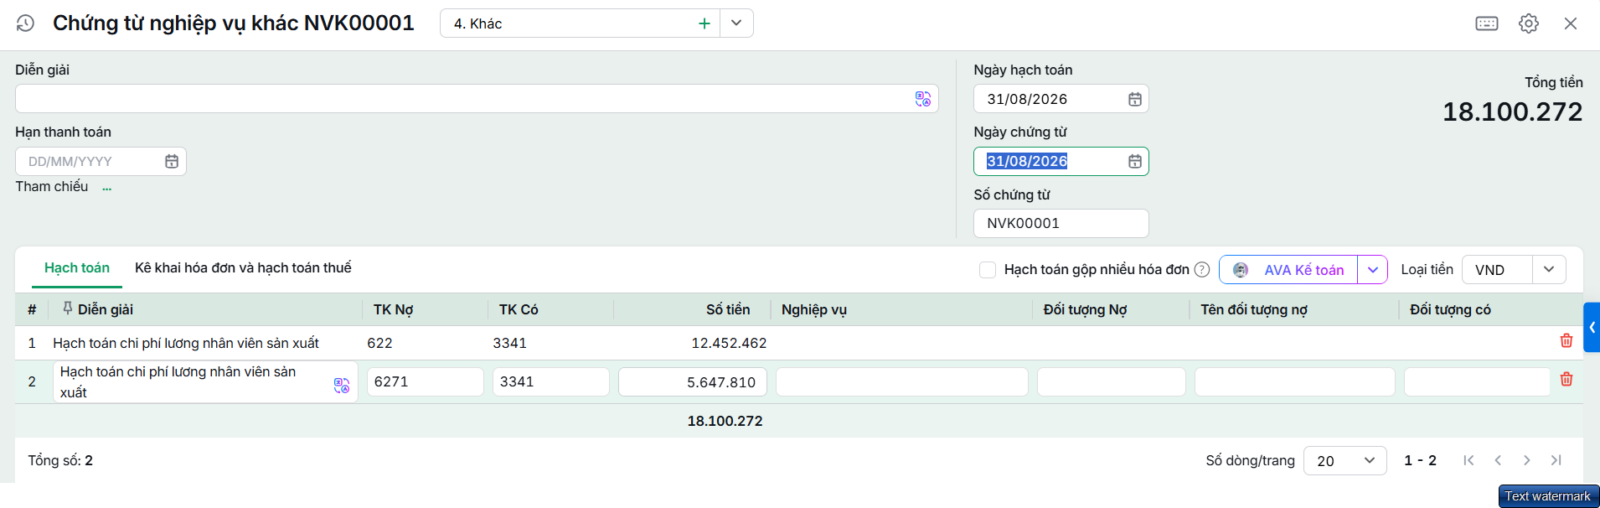Screen dimensions: 1600x508
Task: Switch to Hạch toán tab
Action: point(77,268)
